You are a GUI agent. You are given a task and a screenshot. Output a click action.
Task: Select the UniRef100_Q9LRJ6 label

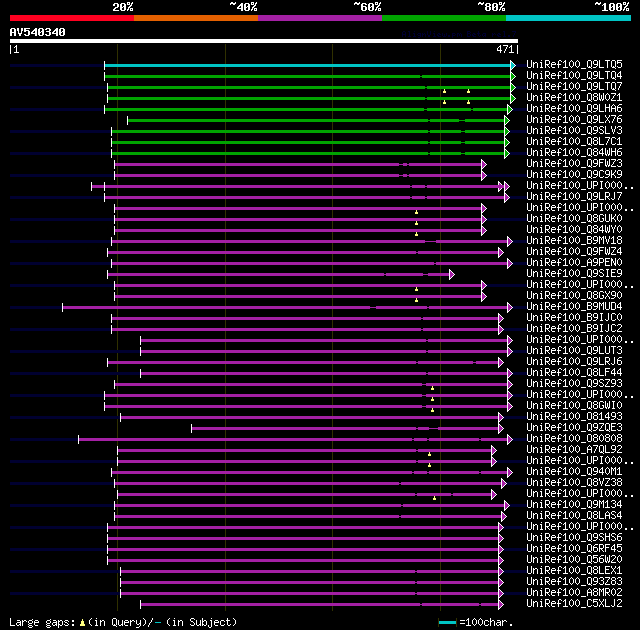coord(574,362)
